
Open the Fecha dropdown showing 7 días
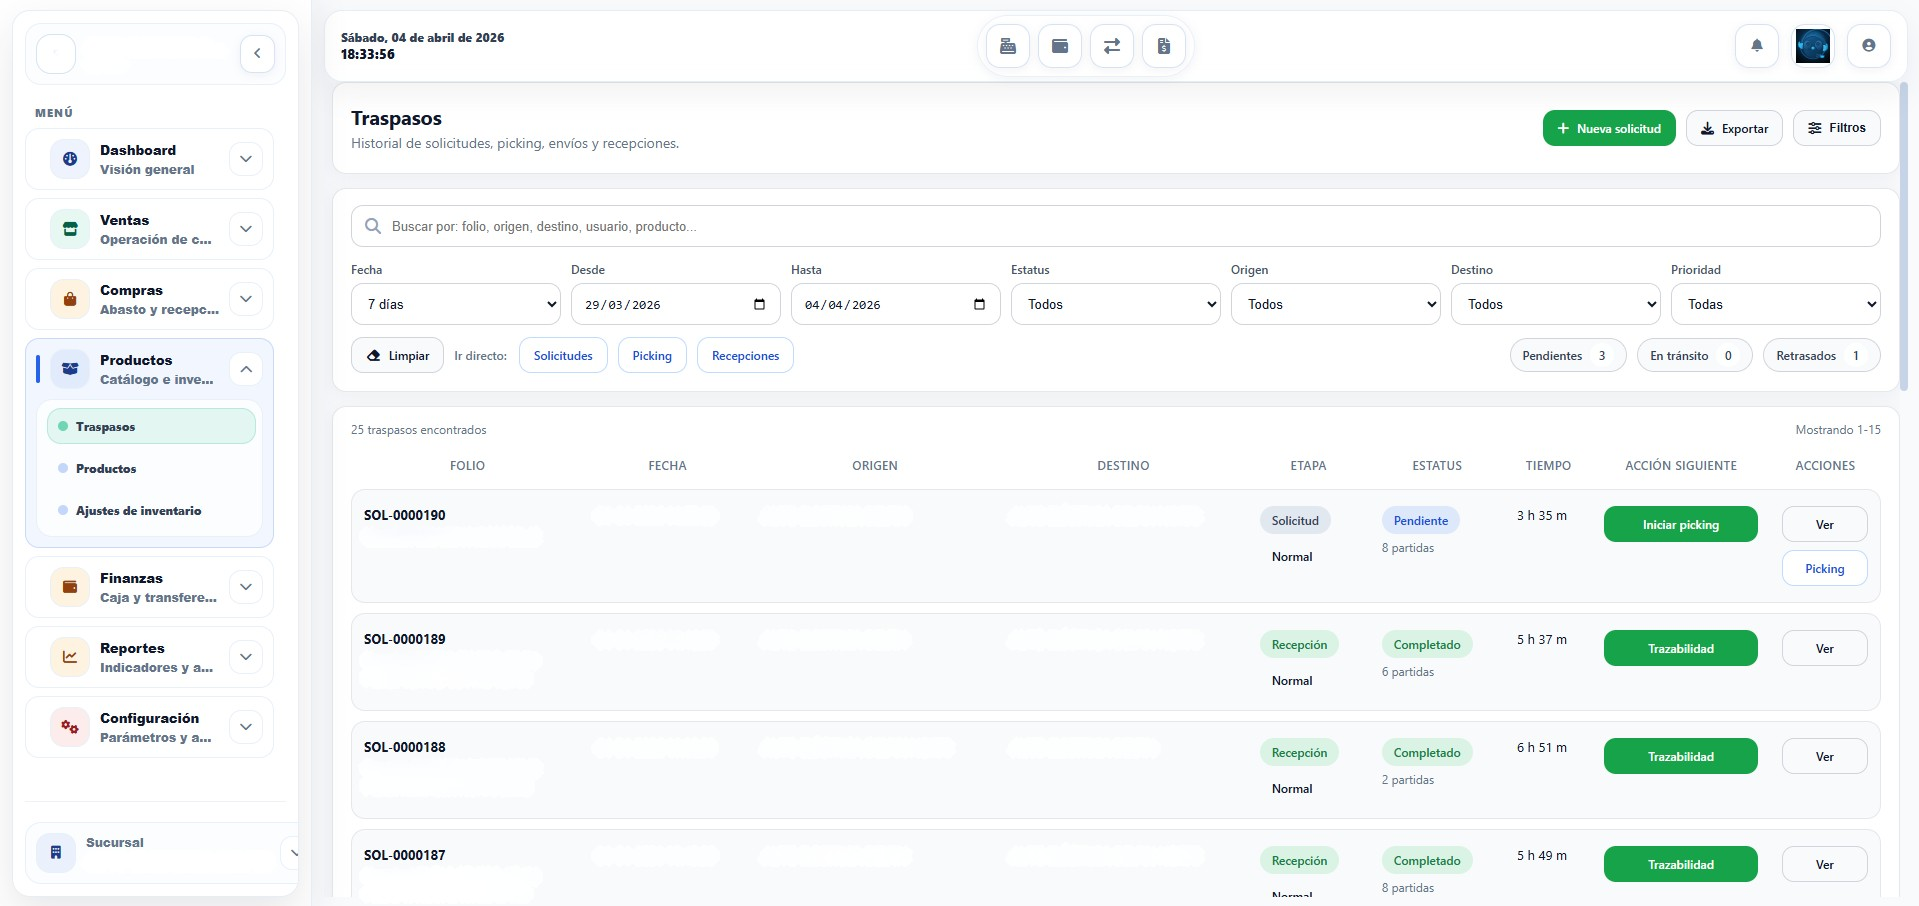455,305
